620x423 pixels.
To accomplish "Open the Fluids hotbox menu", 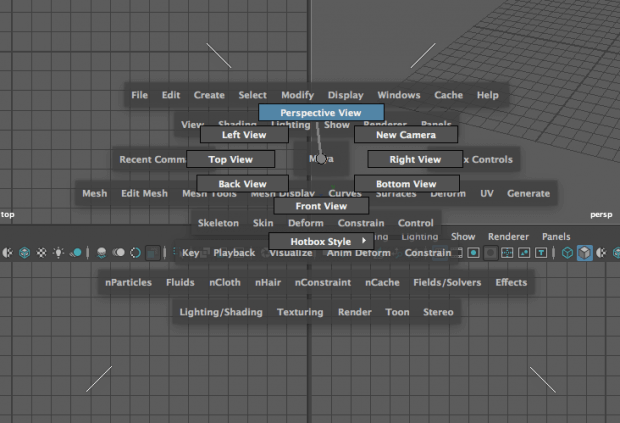I will click(x=180, y=282).
